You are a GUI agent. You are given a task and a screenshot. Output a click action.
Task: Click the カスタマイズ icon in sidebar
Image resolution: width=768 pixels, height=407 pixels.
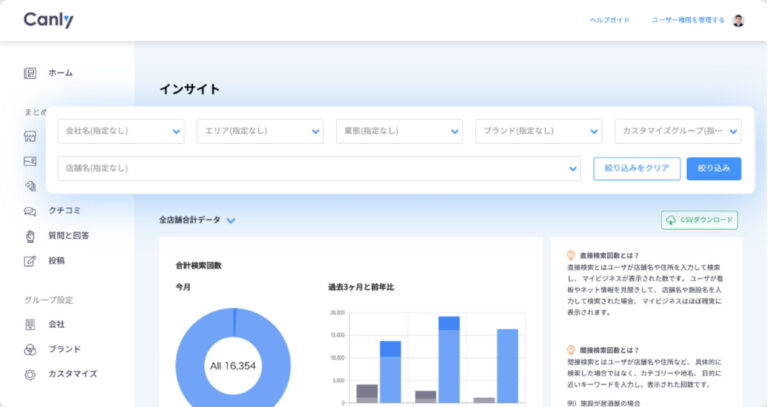click(x=30, y=374)
